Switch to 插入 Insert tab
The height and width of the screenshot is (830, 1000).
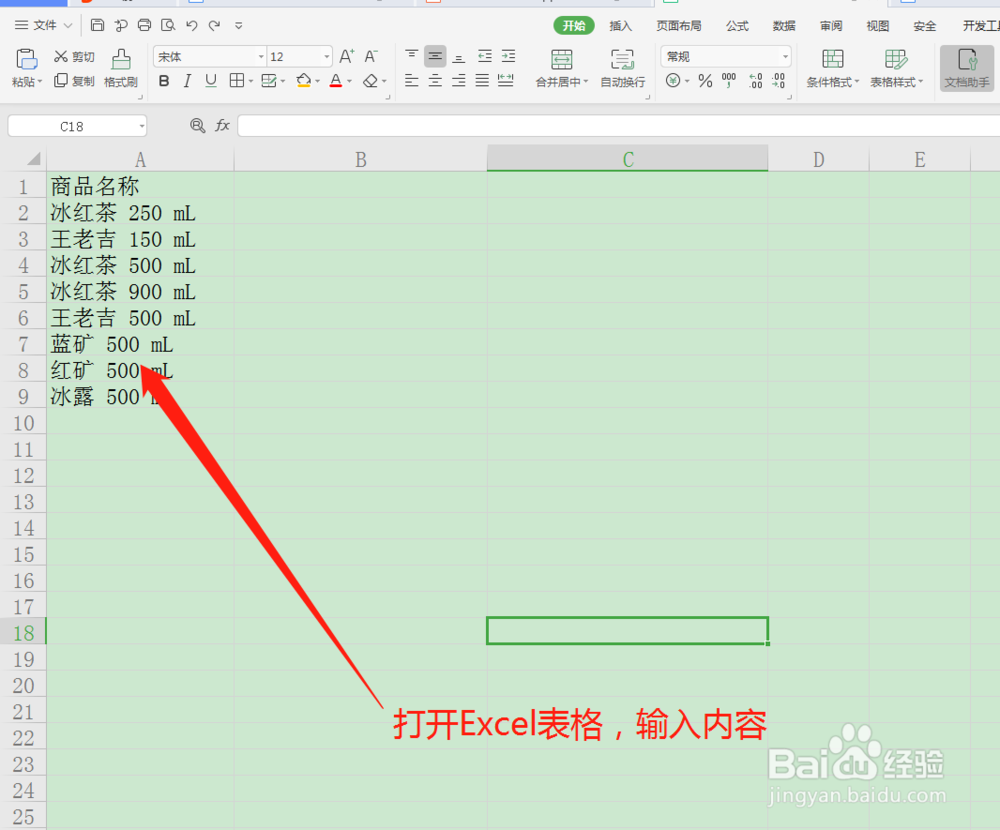620,26
